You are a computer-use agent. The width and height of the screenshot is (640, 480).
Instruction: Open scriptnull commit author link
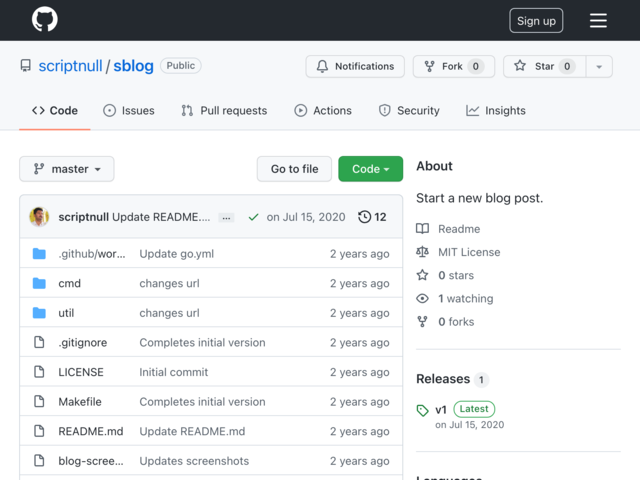[83, 217]
